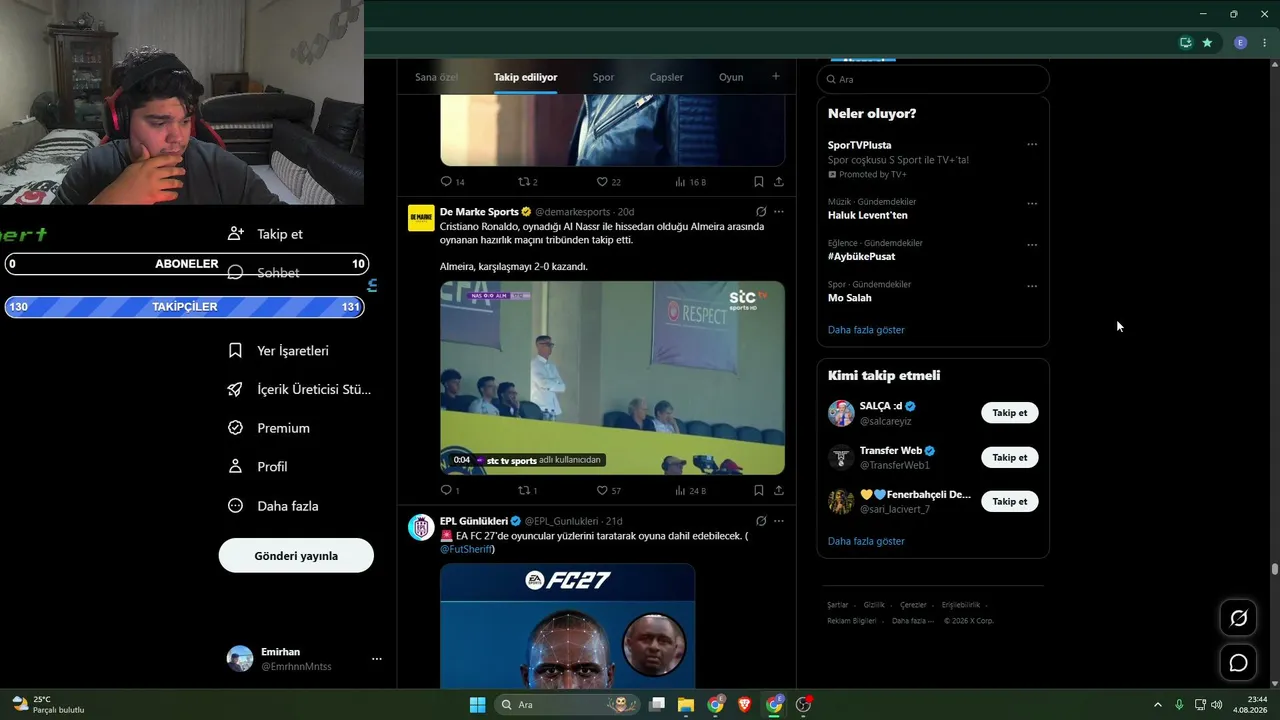Open options for SporTVPlusta promoted trend
Image resolution: width=1280 pixels, height=720 pixels.
point(1032,145)
